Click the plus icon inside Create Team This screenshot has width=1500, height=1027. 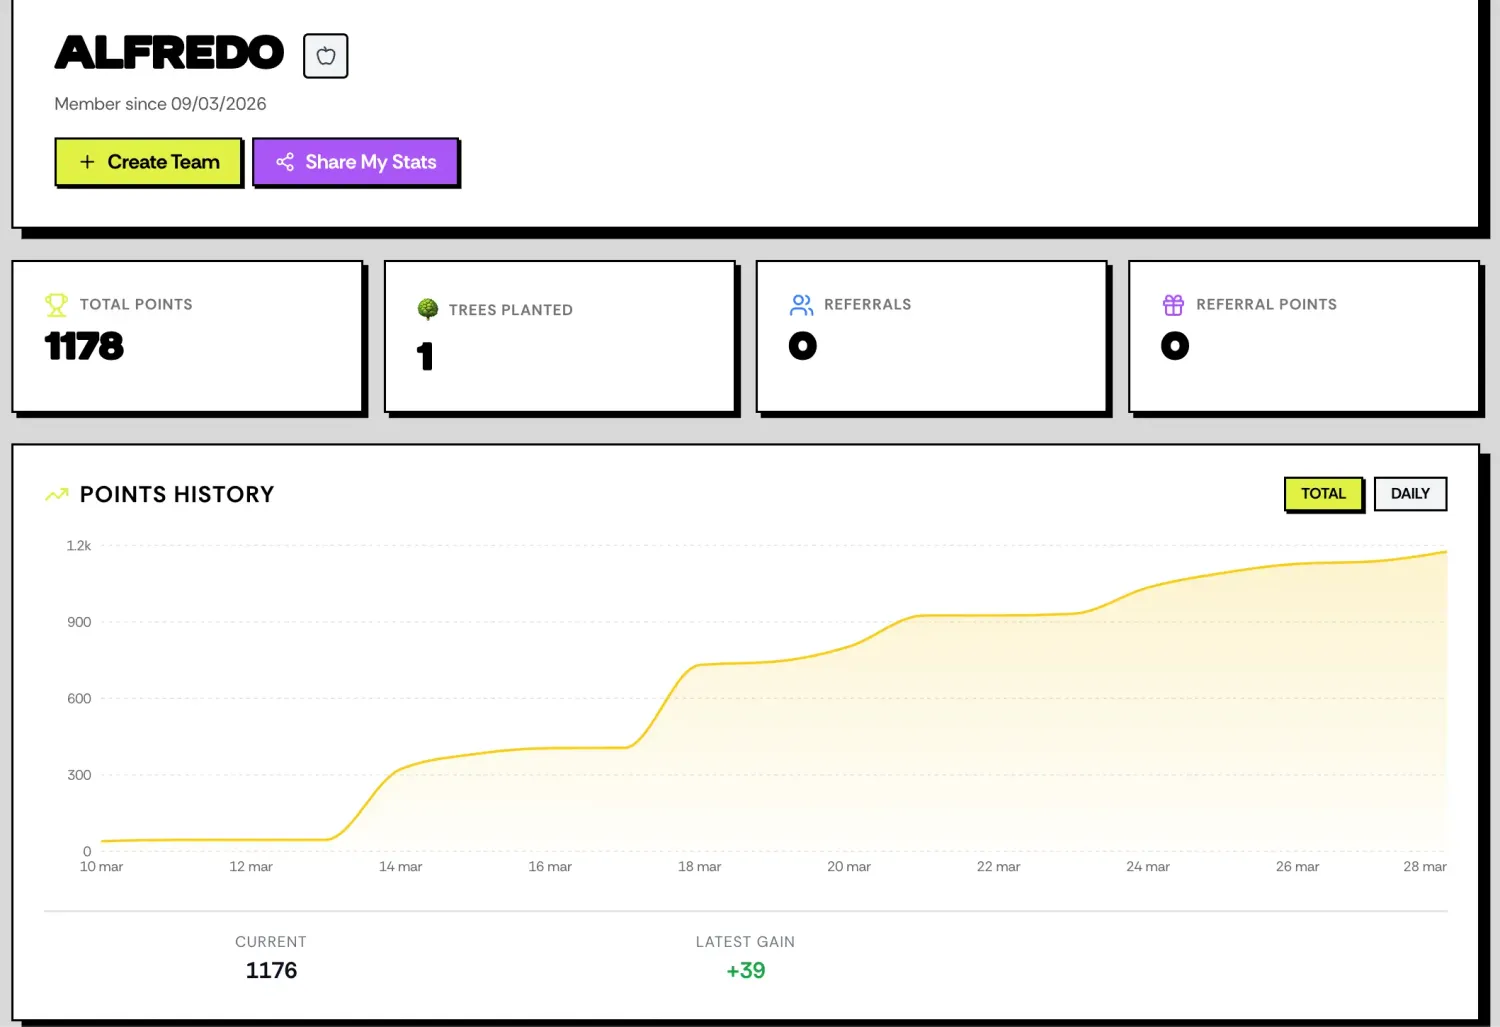click(x=87, y=161)
